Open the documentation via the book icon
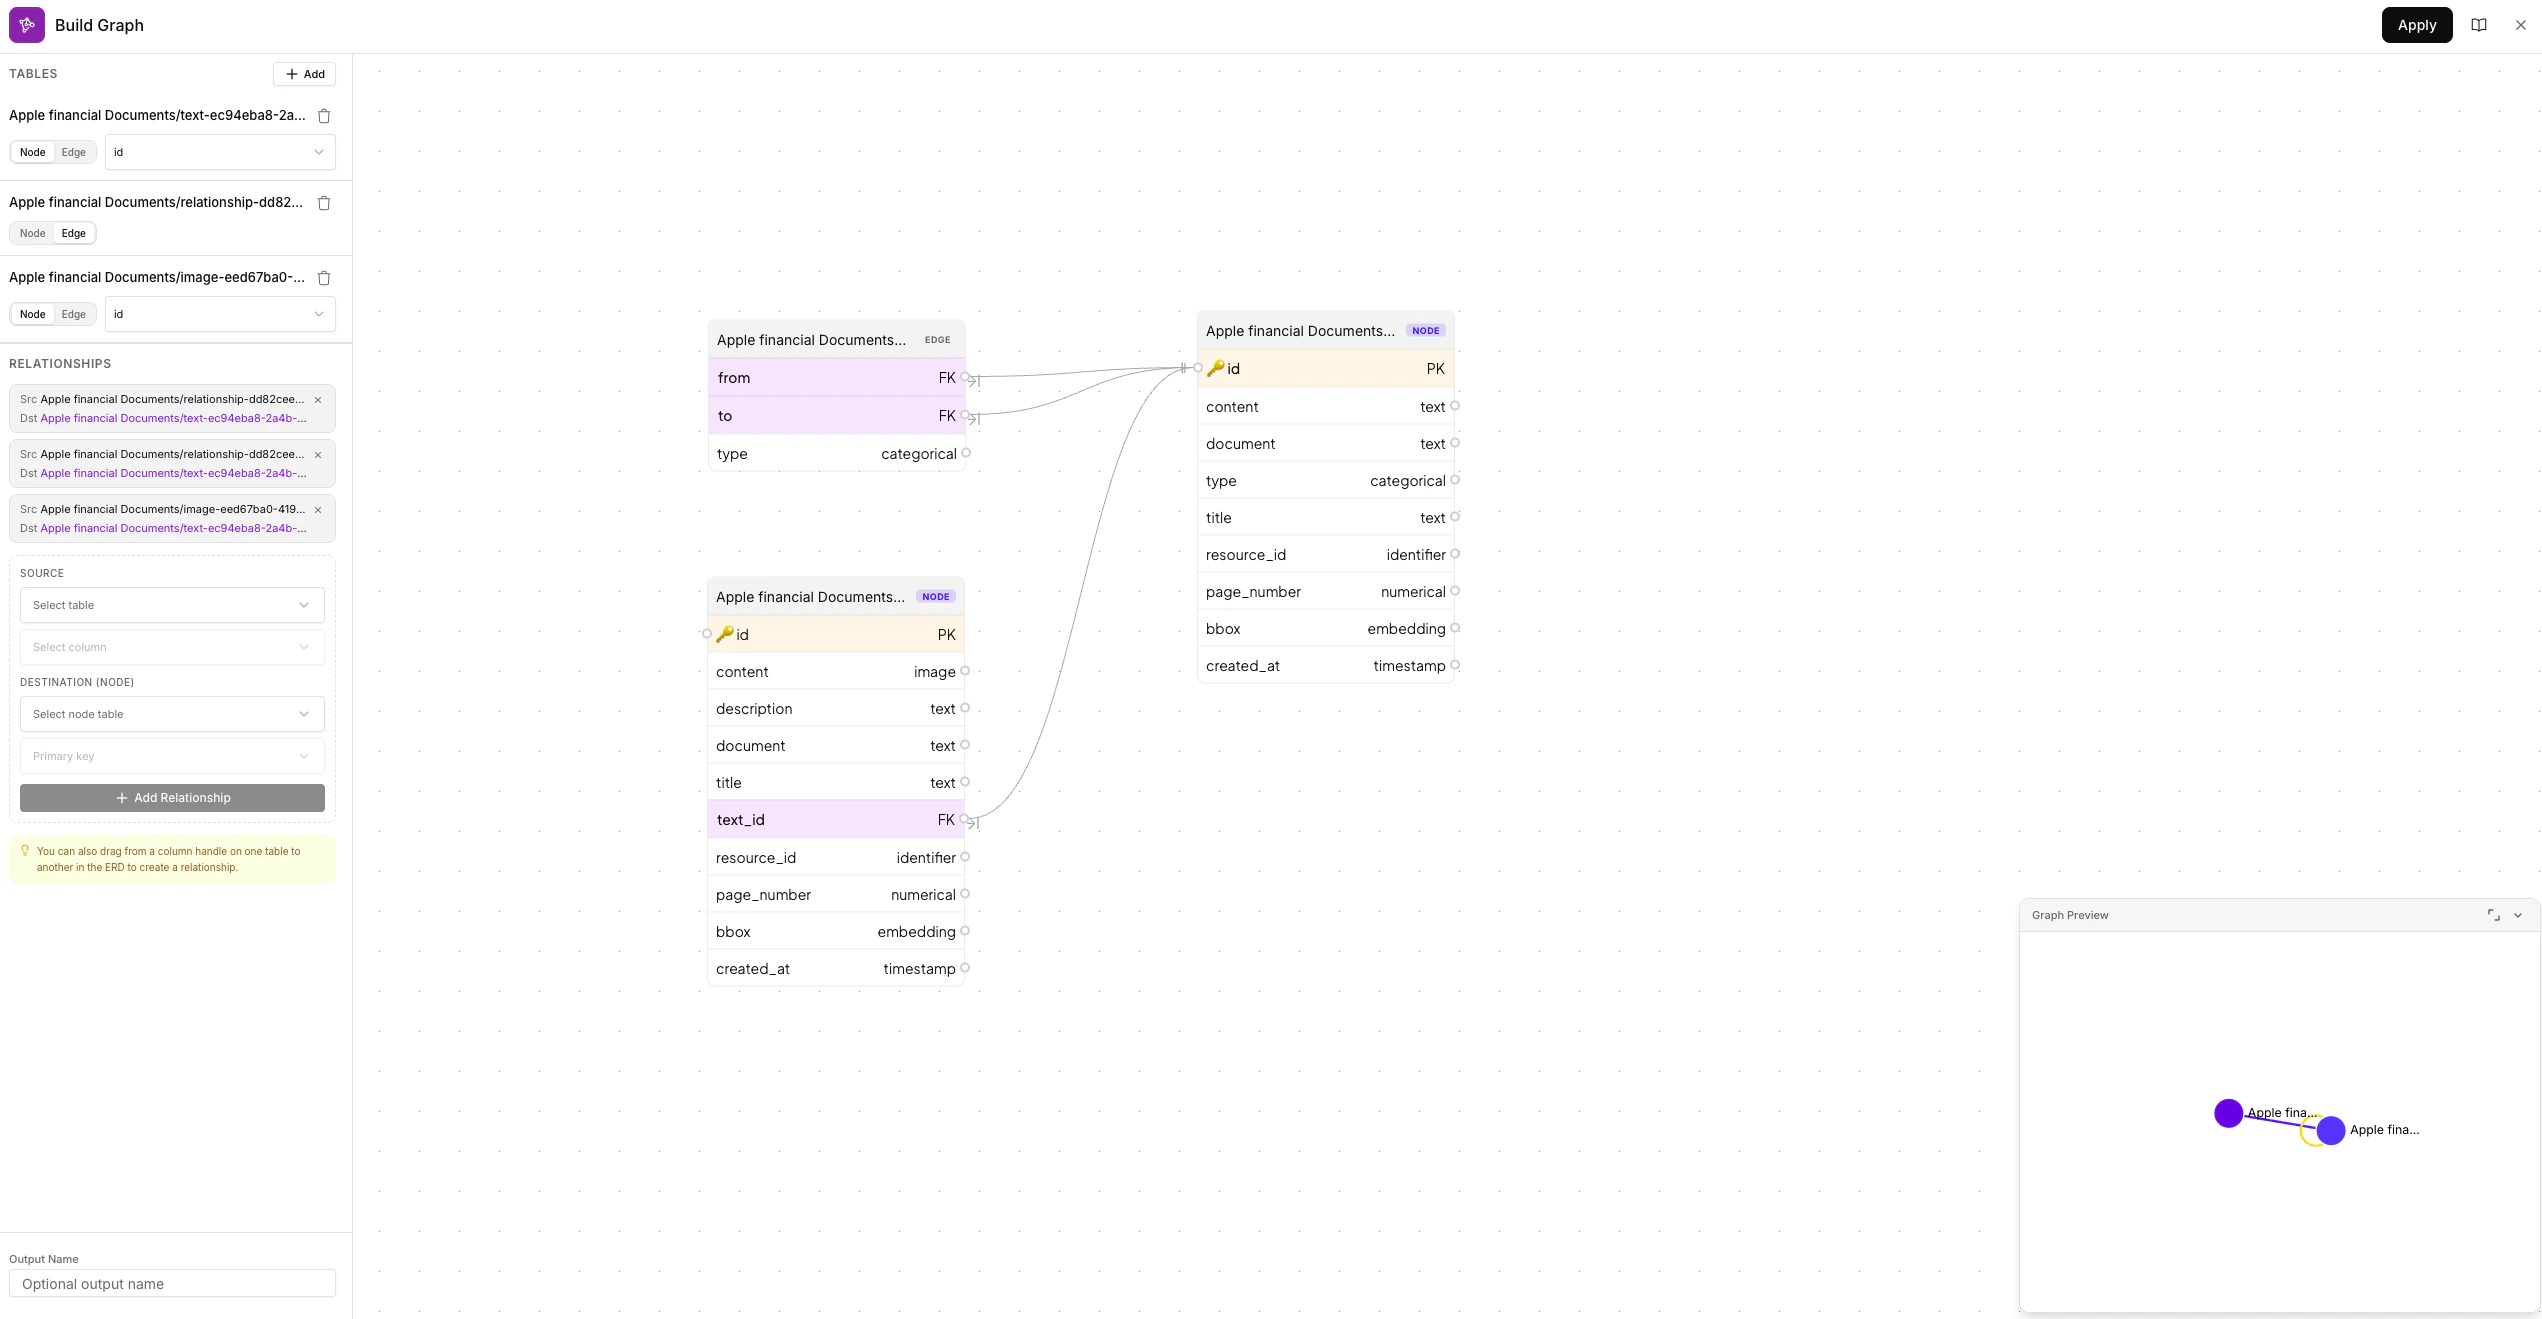This screenshot has width=2542, height=1319. point(2479,24)
